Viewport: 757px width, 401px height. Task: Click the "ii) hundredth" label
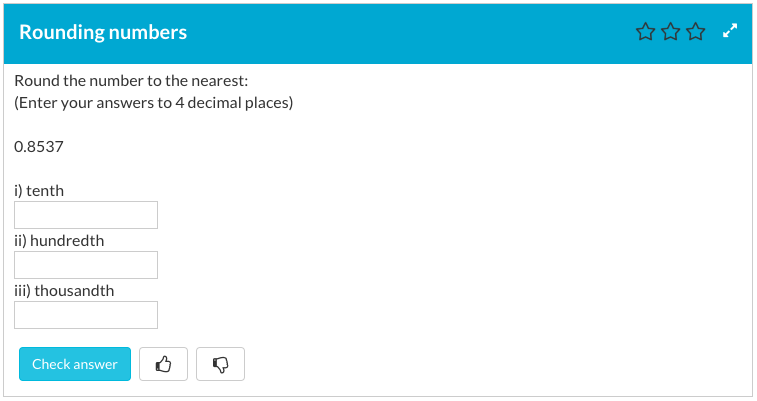pos(59,240)
